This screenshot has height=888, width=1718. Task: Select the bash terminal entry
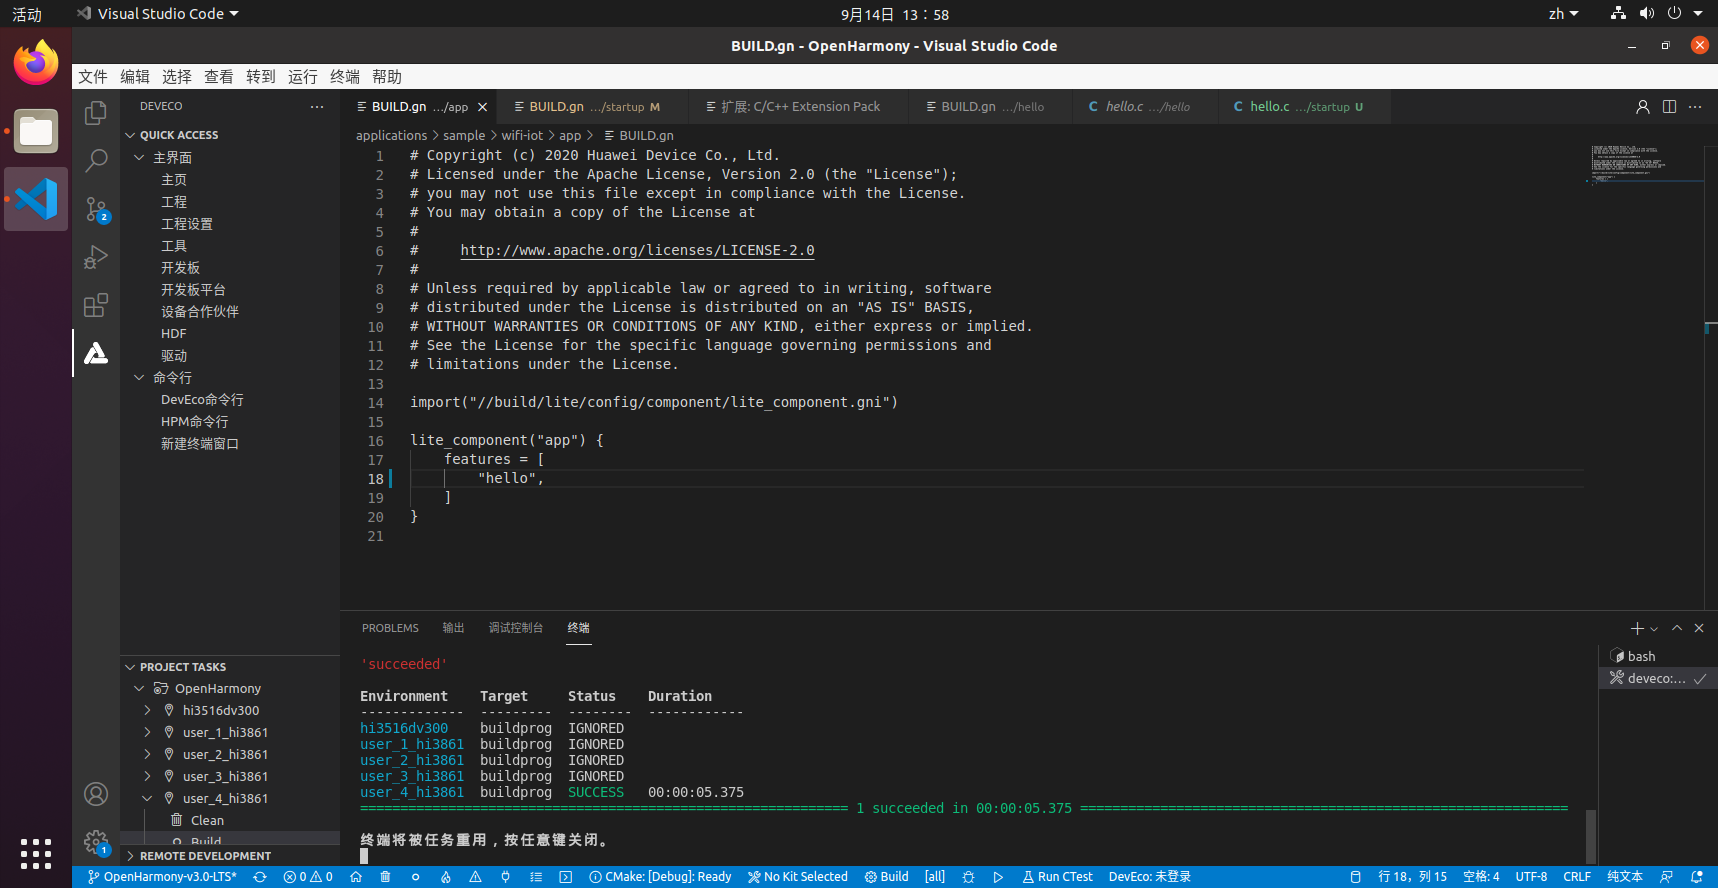coord(1641,657)
